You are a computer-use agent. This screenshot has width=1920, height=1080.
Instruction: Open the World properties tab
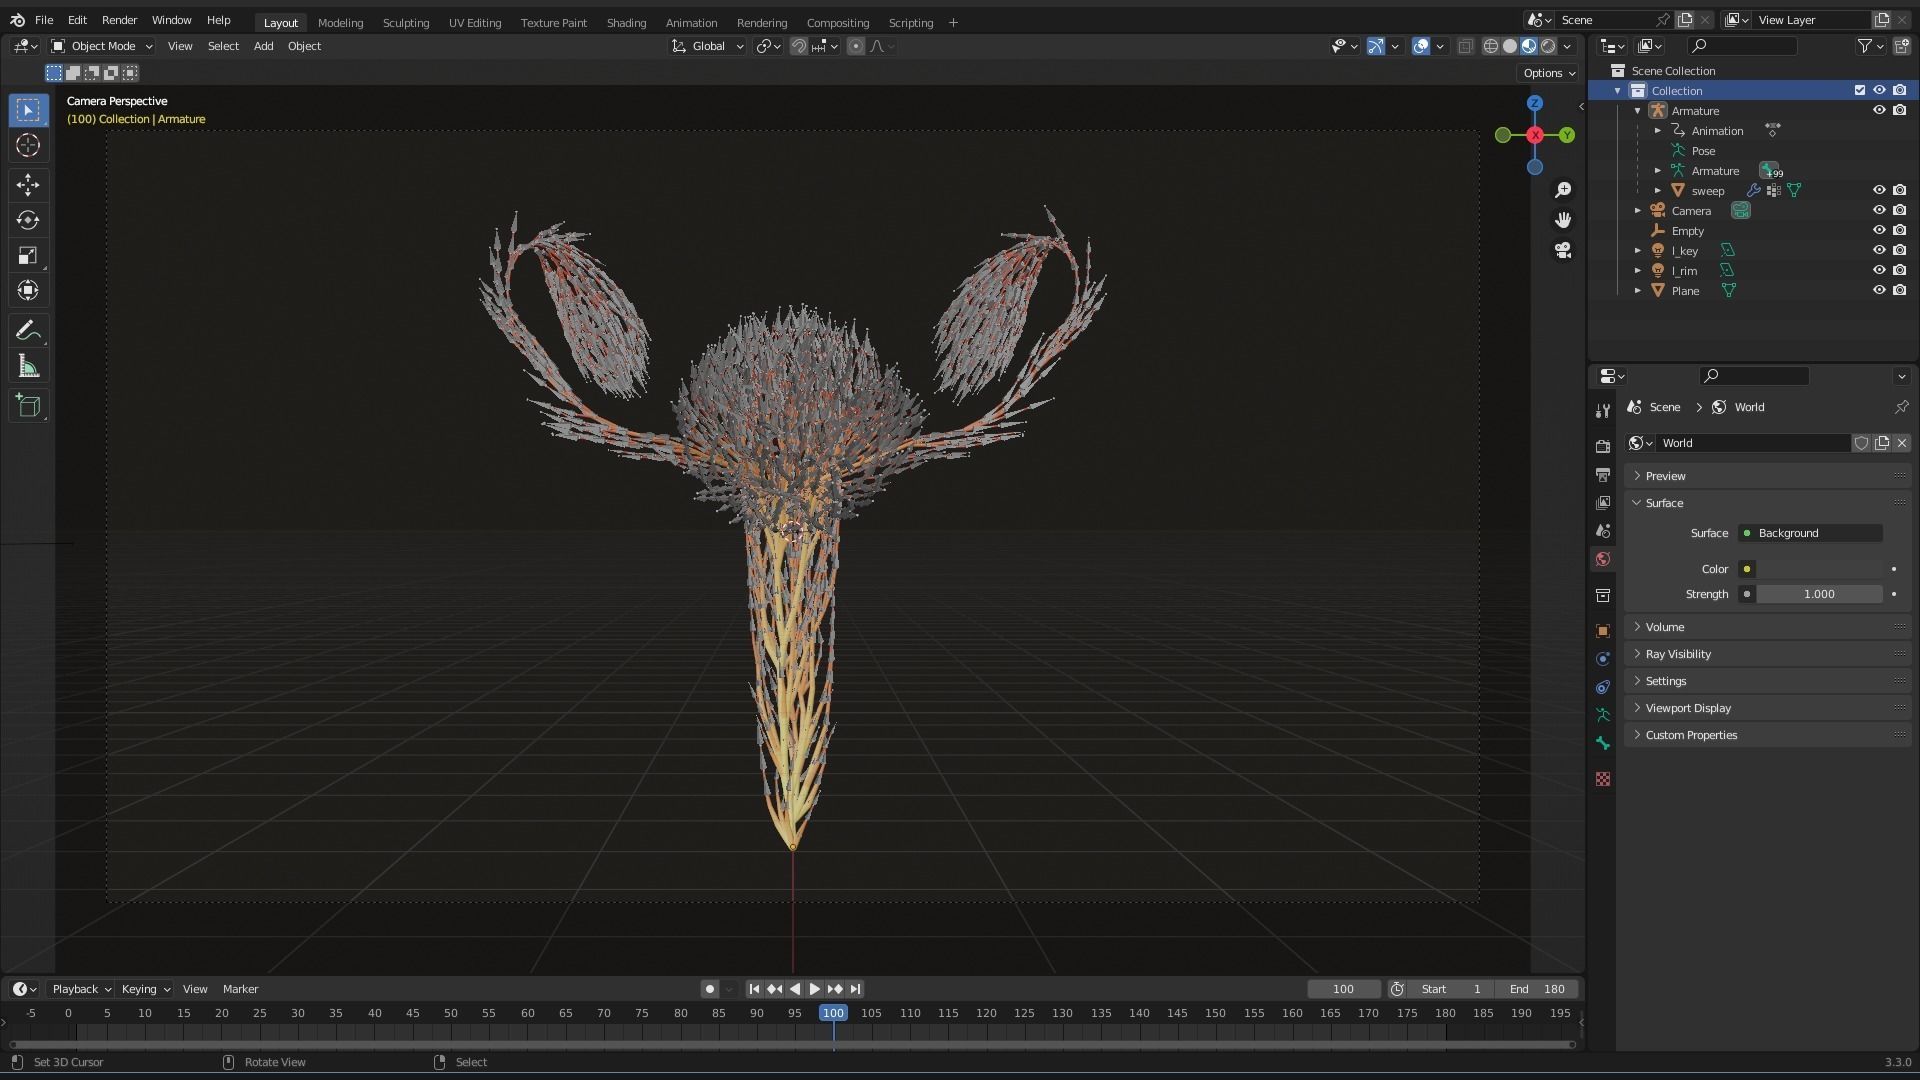pyautogui.click(x=1603, y=559)
